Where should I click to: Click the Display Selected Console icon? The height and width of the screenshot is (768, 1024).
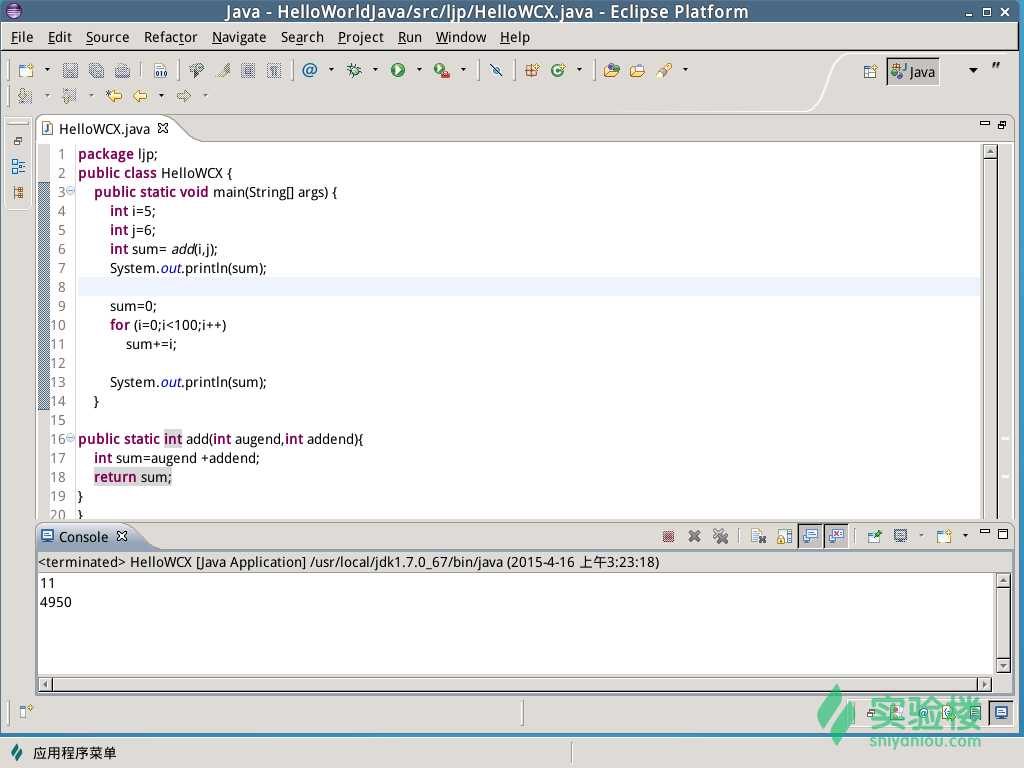tap(901, 537)
